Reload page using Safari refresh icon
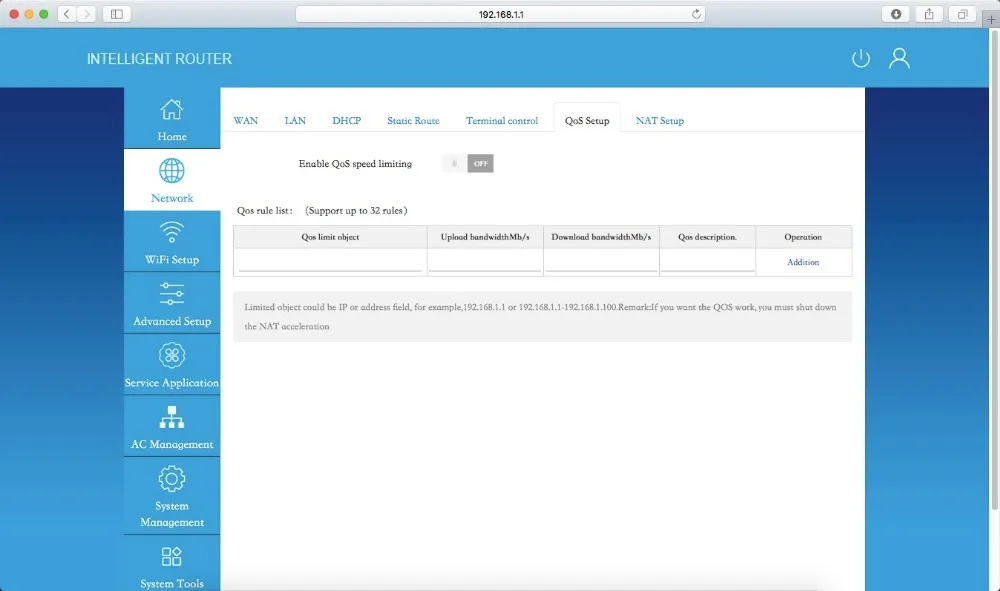Screen dimensions: 1000x591 tap(696, 14)
